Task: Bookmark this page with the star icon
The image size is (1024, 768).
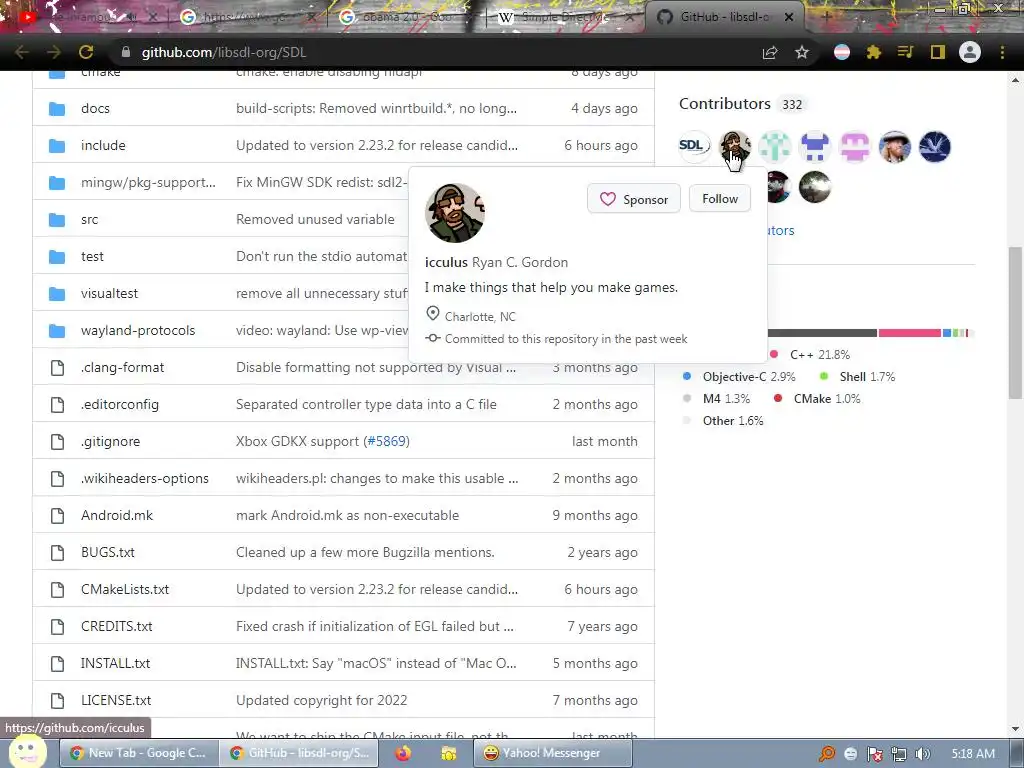Action: tap(802, 52)
